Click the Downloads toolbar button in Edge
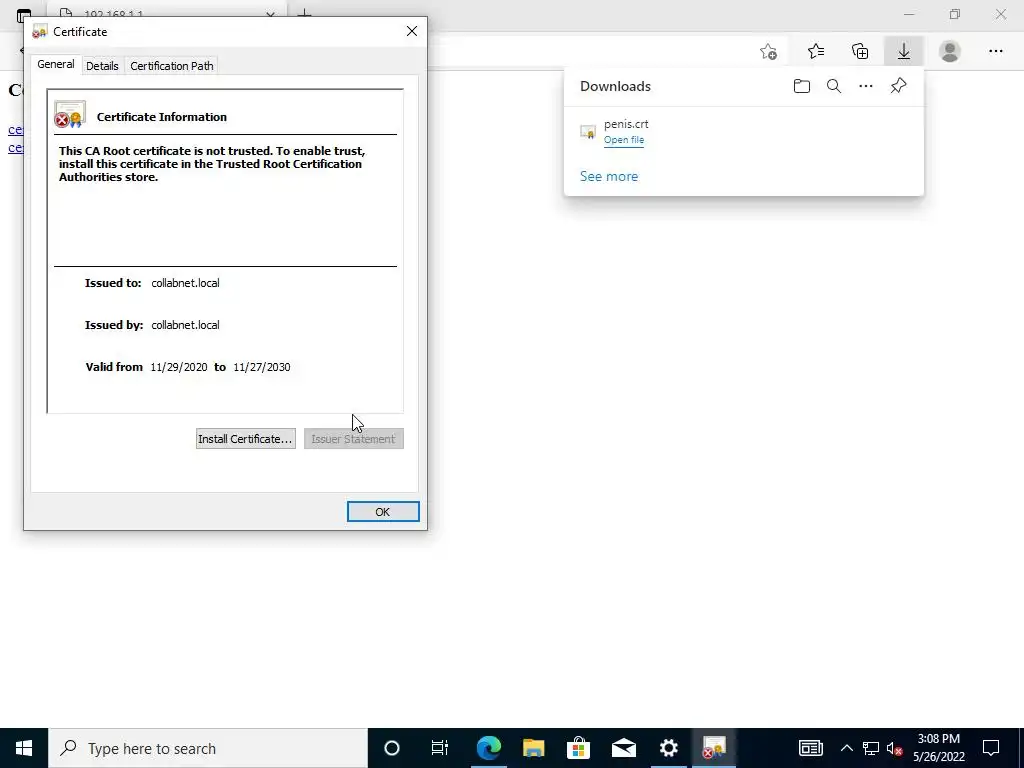This screenshot has width=1024, height=768. point(904,51)
